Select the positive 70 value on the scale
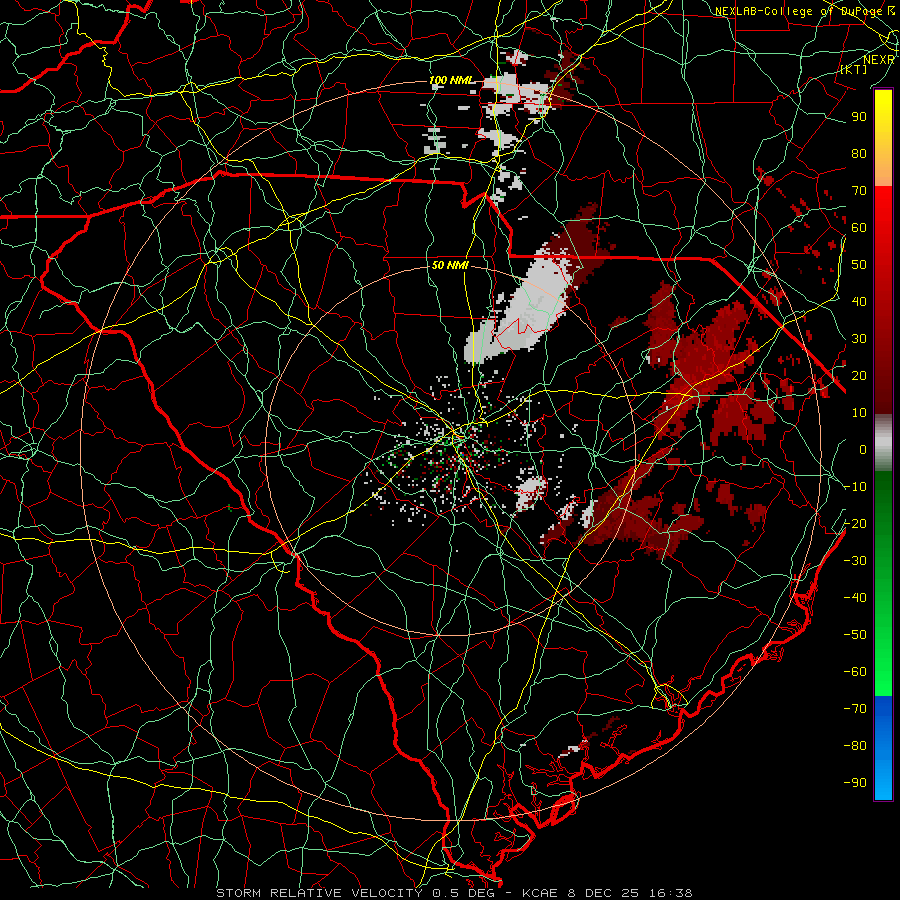This screenshot has width=900, height=900. coord(859,191)
